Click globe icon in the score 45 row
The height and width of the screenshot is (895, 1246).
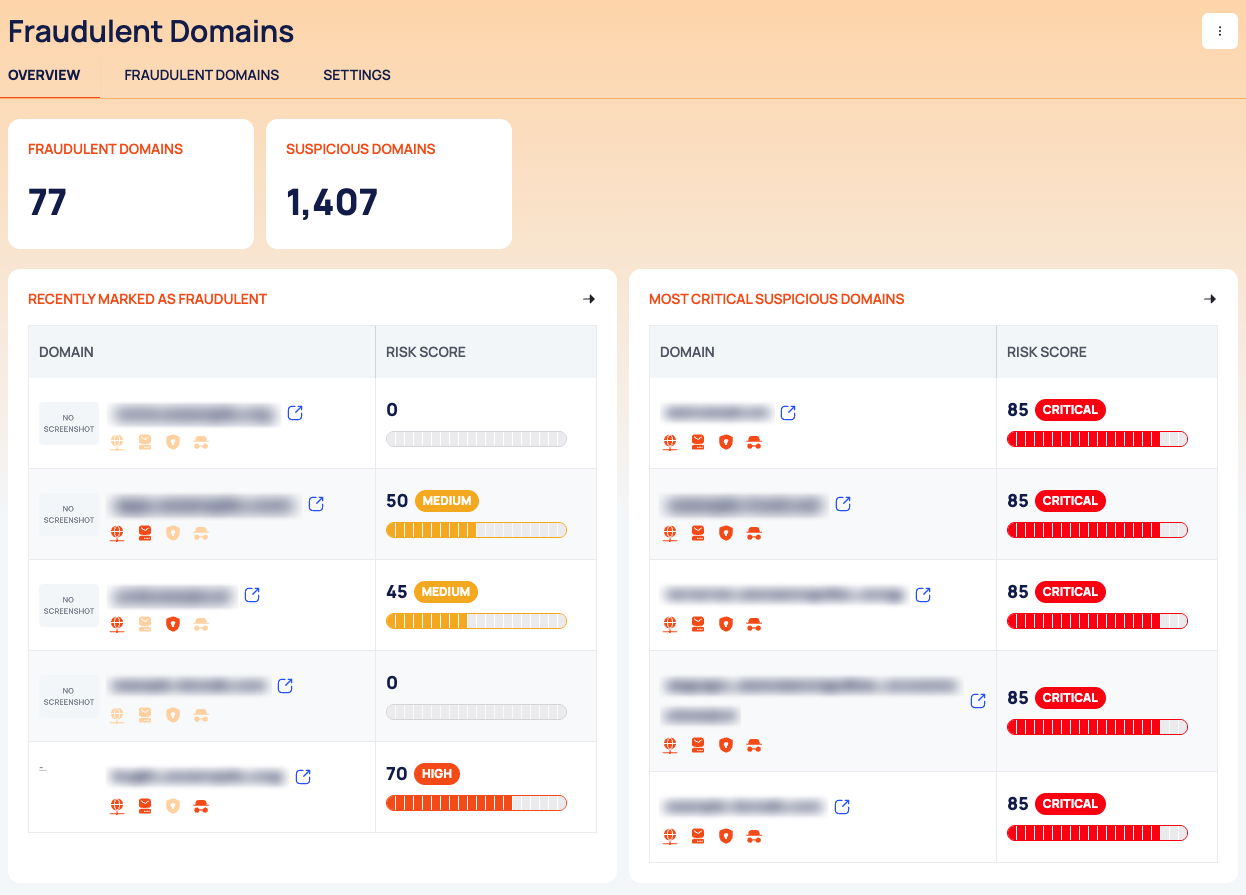(117, 624)
